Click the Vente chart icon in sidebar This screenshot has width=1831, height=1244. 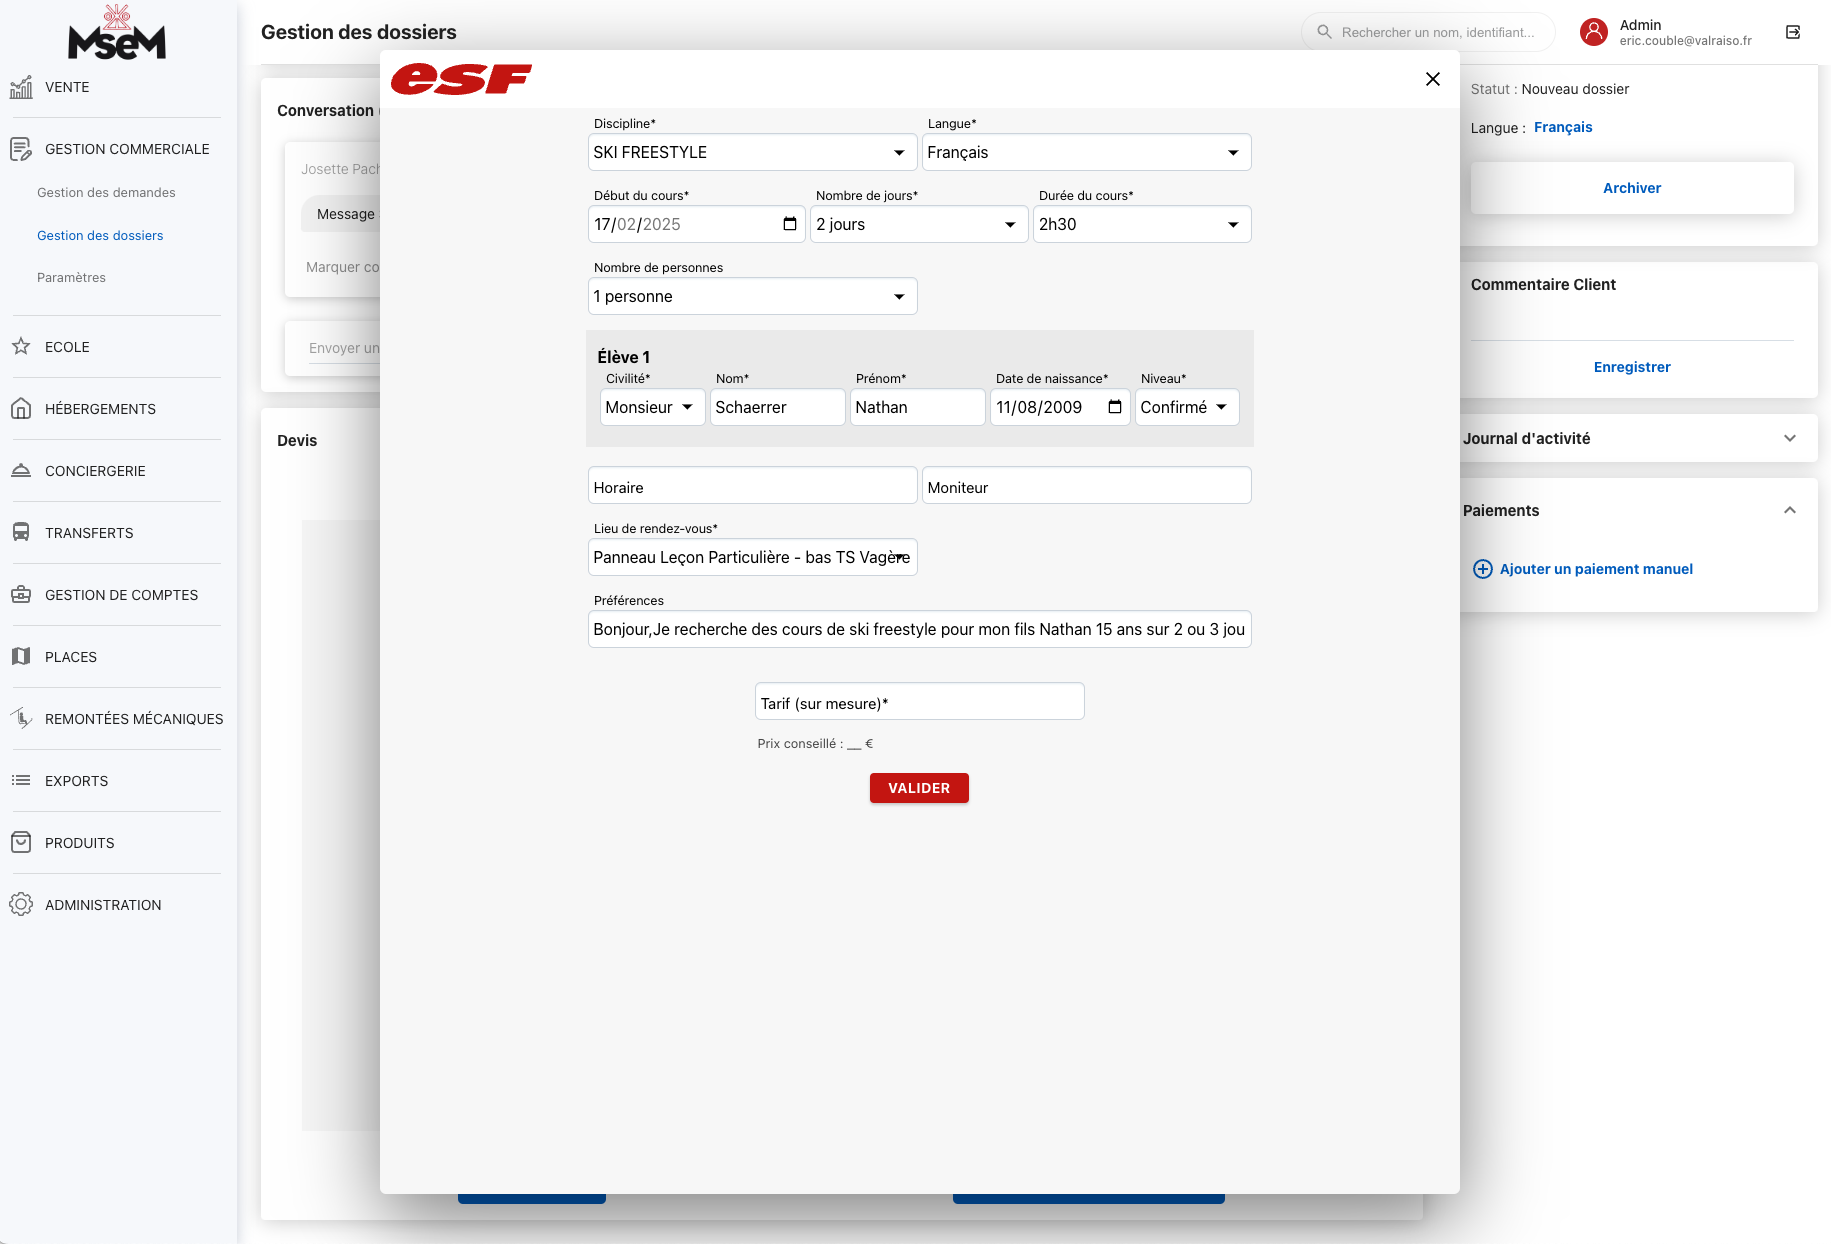[21, 88]
